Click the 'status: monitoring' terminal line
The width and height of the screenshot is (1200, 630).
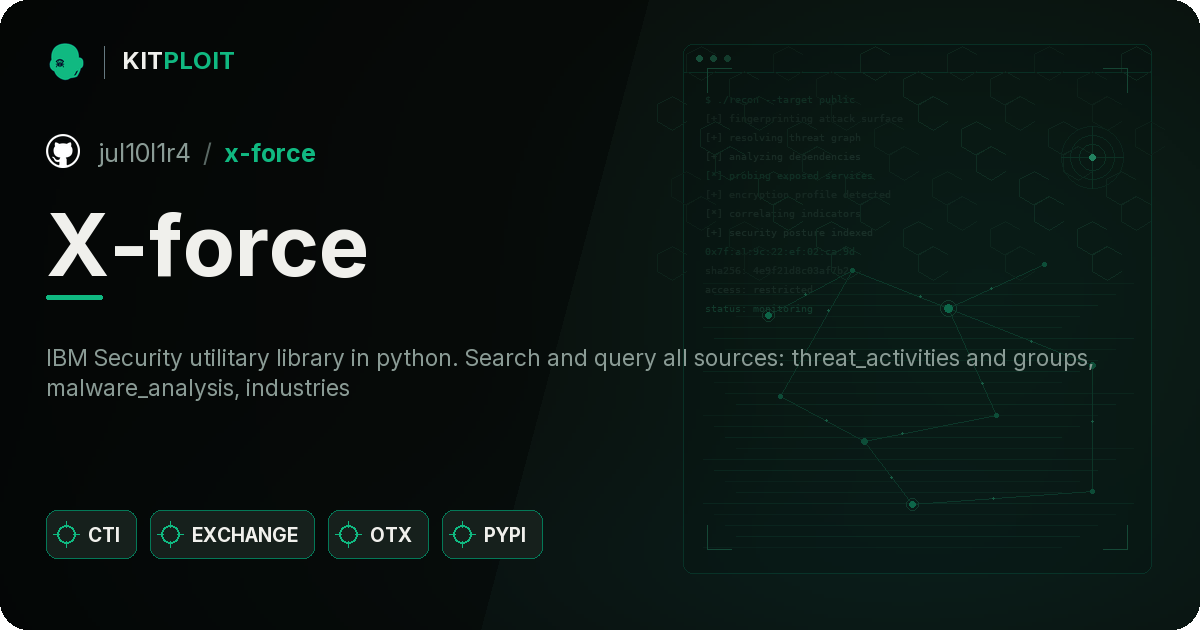758,309
